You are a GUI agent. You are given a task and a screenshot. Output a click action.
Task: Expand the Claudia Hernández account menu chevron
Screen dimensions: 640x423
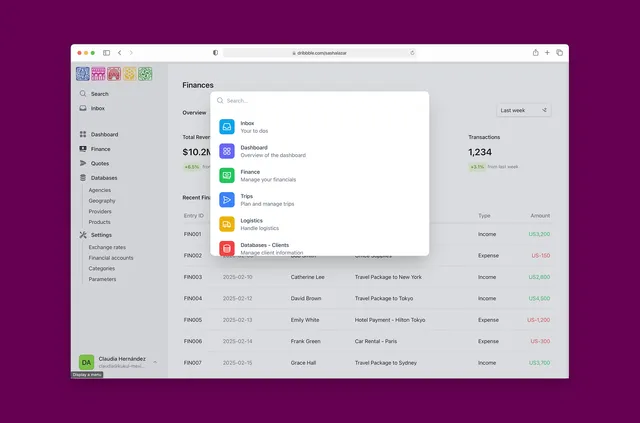click(155, 362)
